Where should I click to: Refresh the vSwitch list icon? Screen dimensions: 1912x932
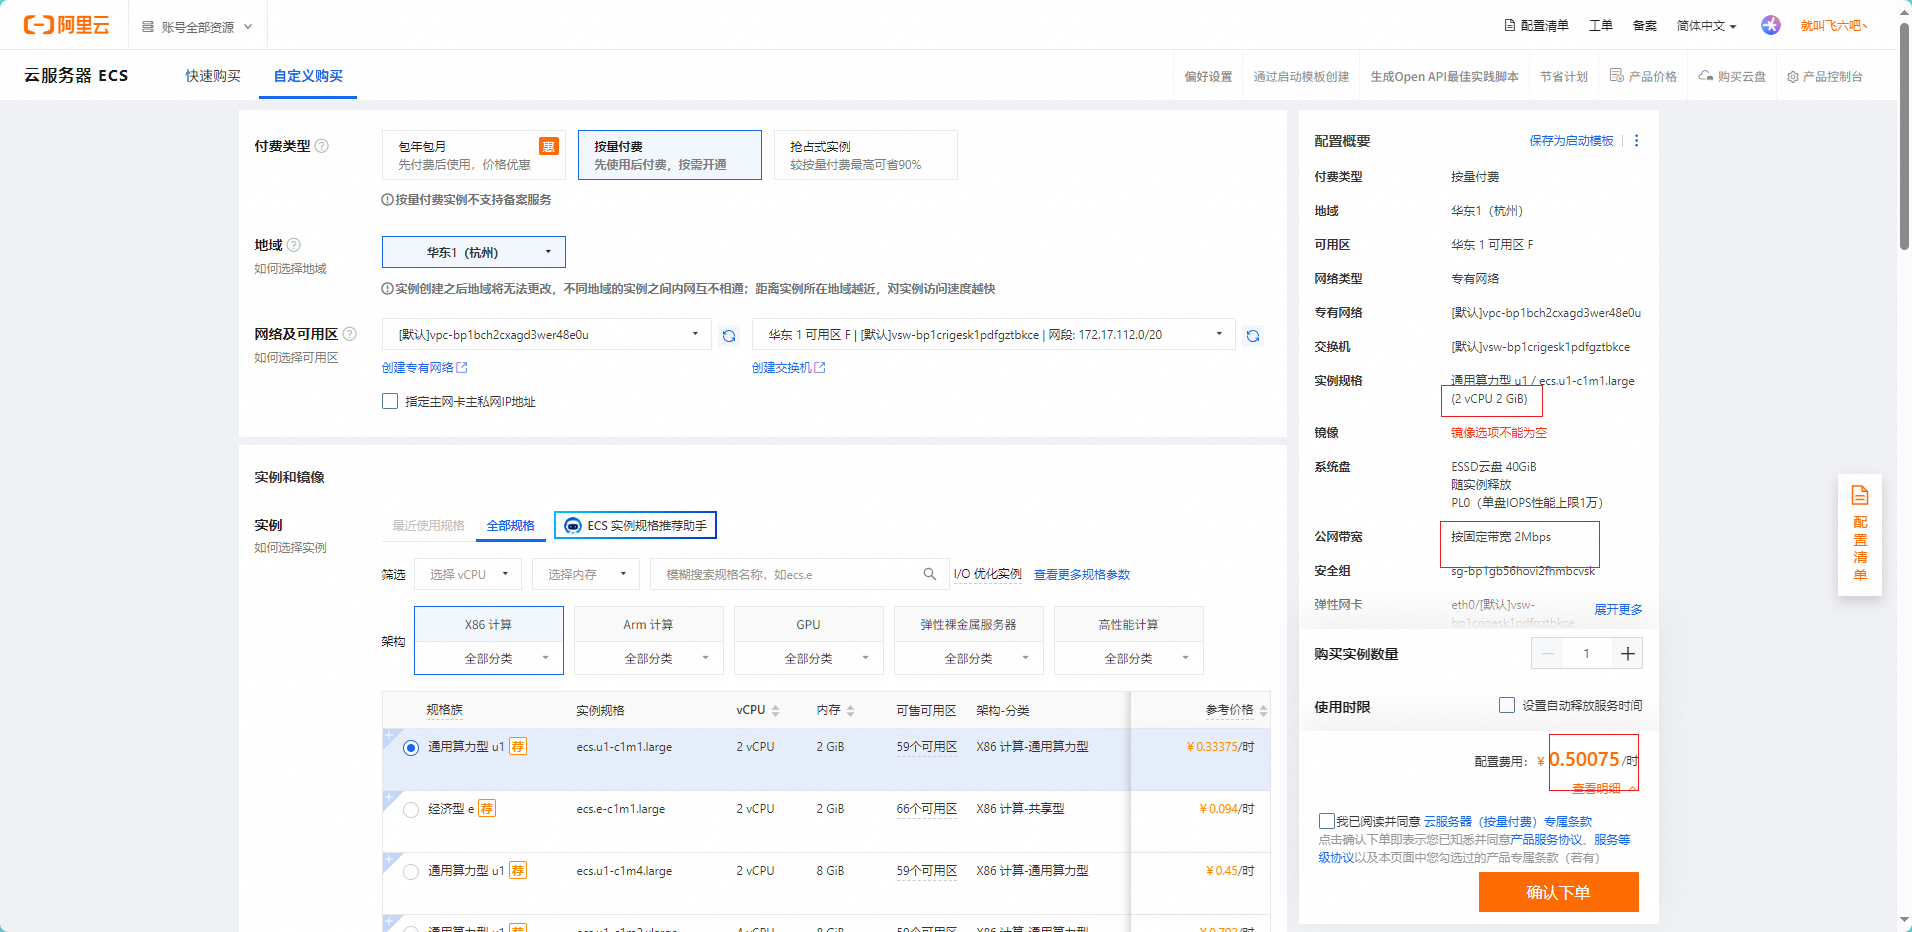point(1253,336)
